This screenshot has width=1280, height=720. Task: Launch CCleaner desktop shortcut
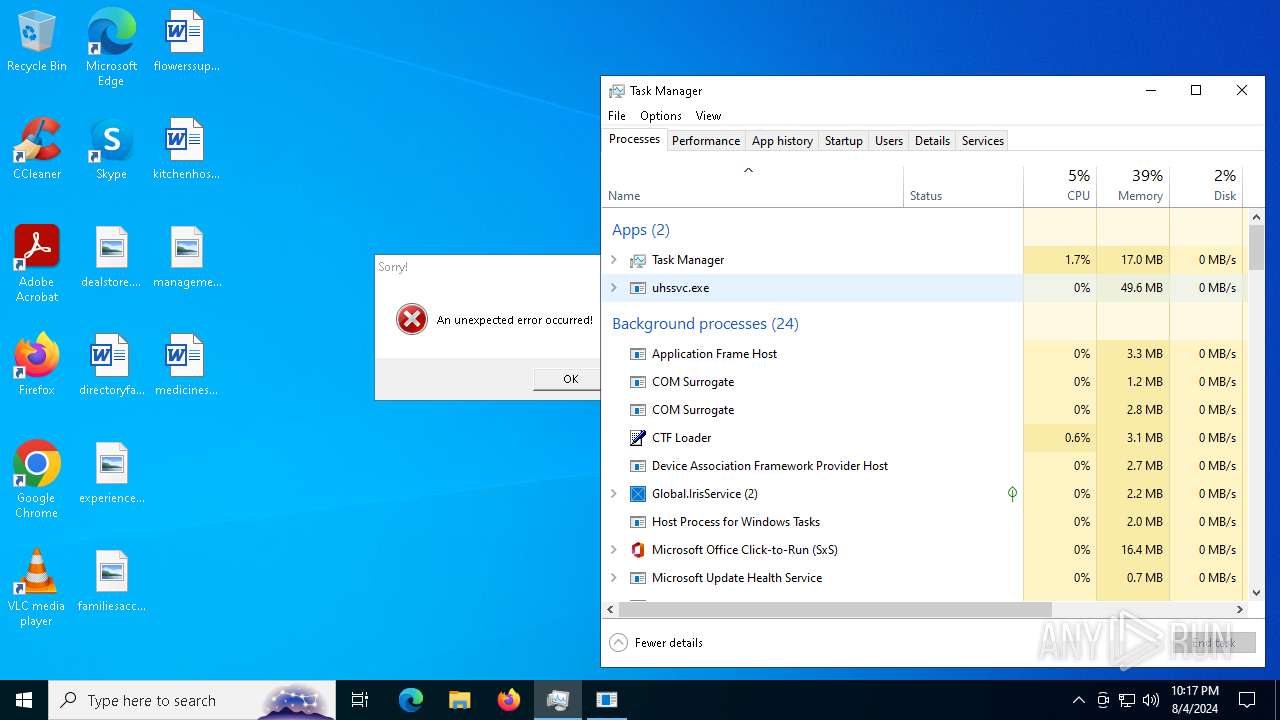[x=37, y=150]
